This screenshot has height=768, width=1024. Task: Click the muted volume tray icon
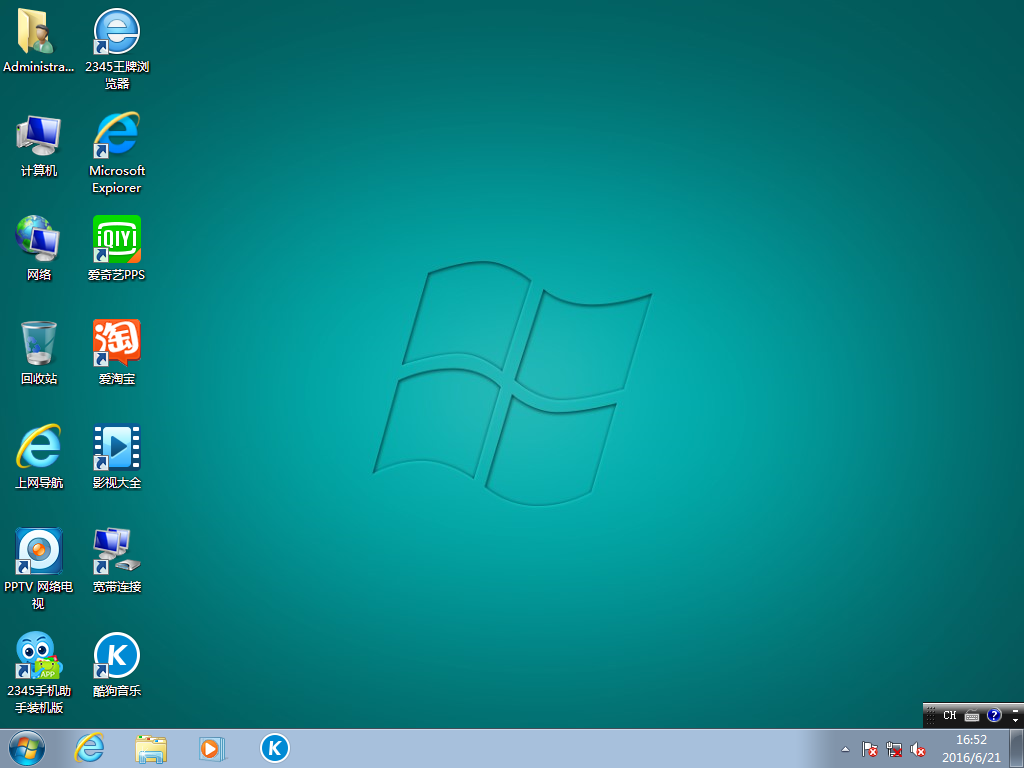(918, 749)
